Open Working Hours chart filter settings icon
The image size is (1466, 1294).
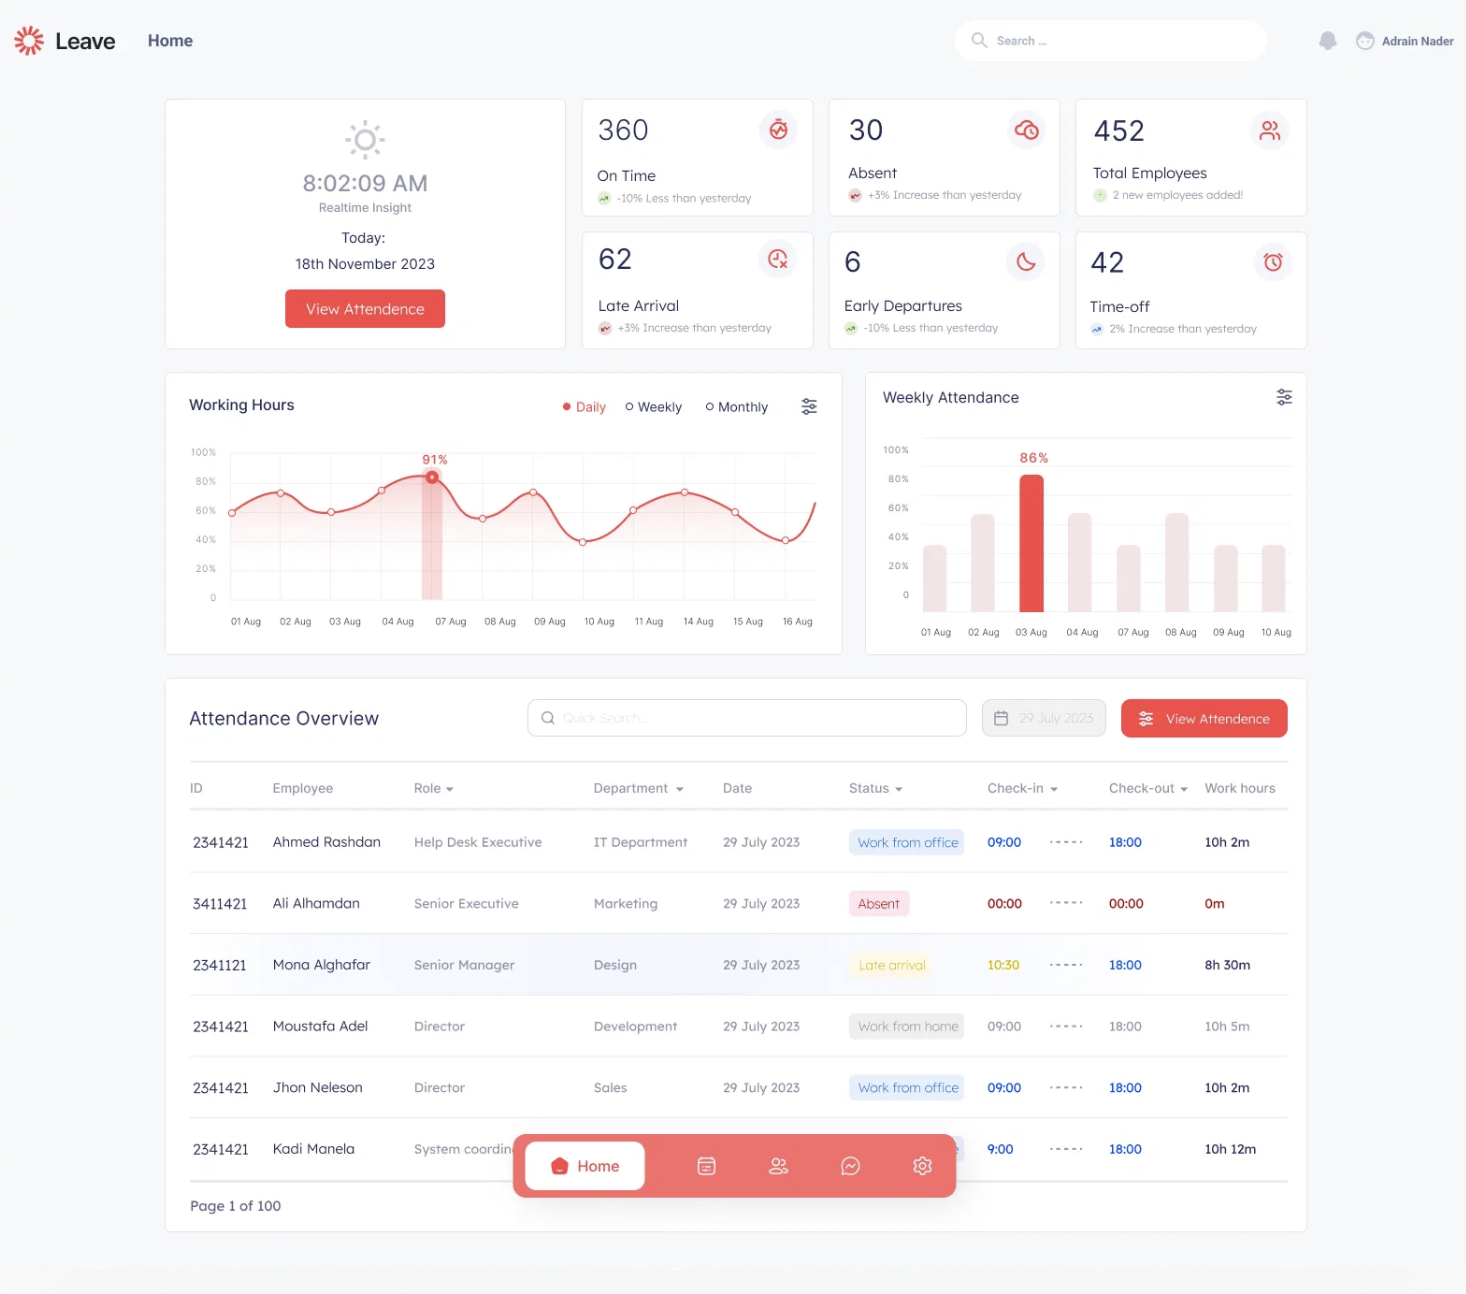(x=809, y=406)
